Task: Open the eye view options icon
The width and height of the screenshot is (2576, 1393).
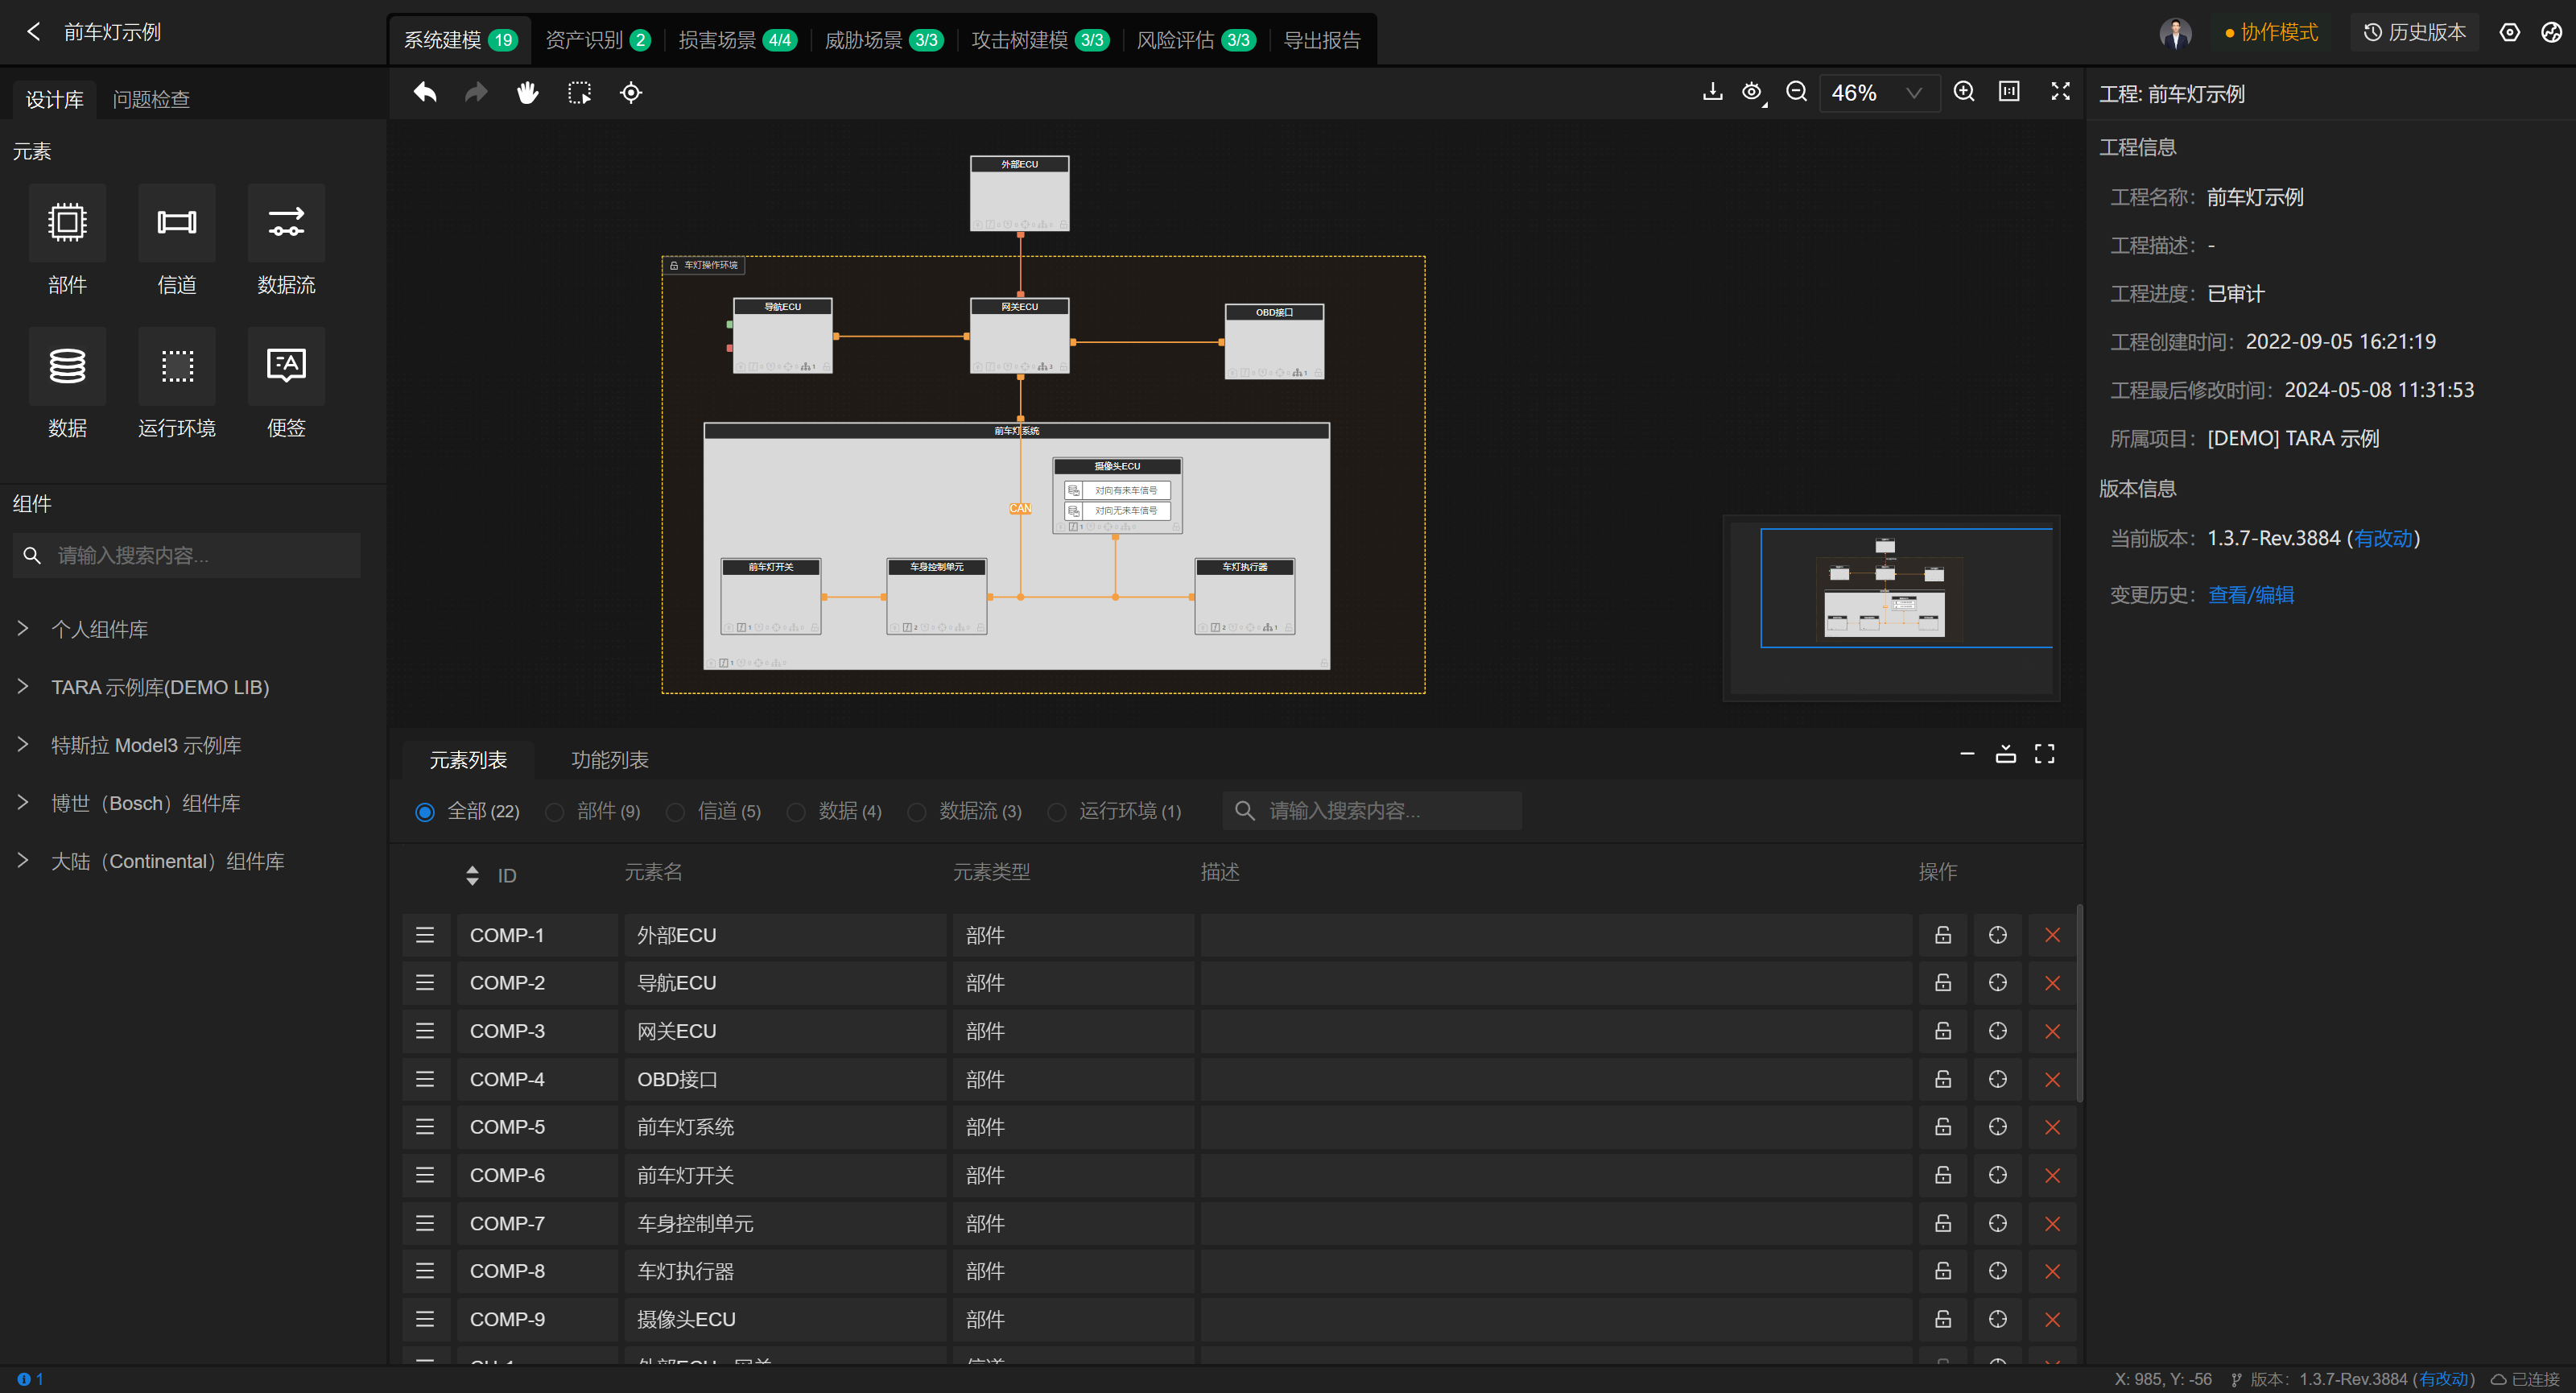Action: click(x=1752, y=93)
